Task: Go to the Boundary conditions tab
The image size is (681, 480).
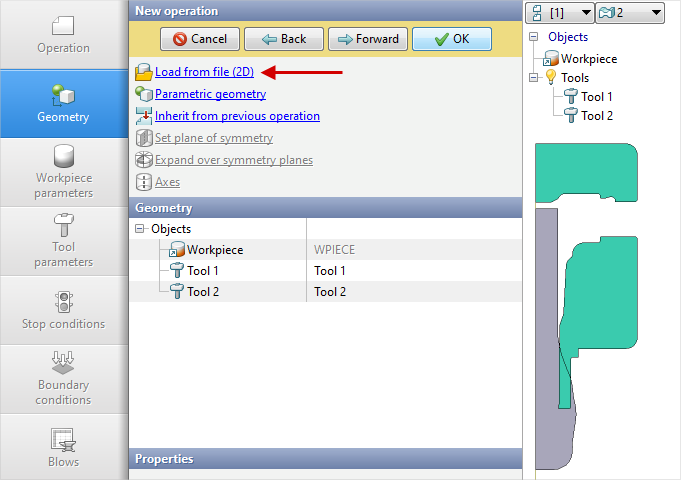Action: pos(64,379)
